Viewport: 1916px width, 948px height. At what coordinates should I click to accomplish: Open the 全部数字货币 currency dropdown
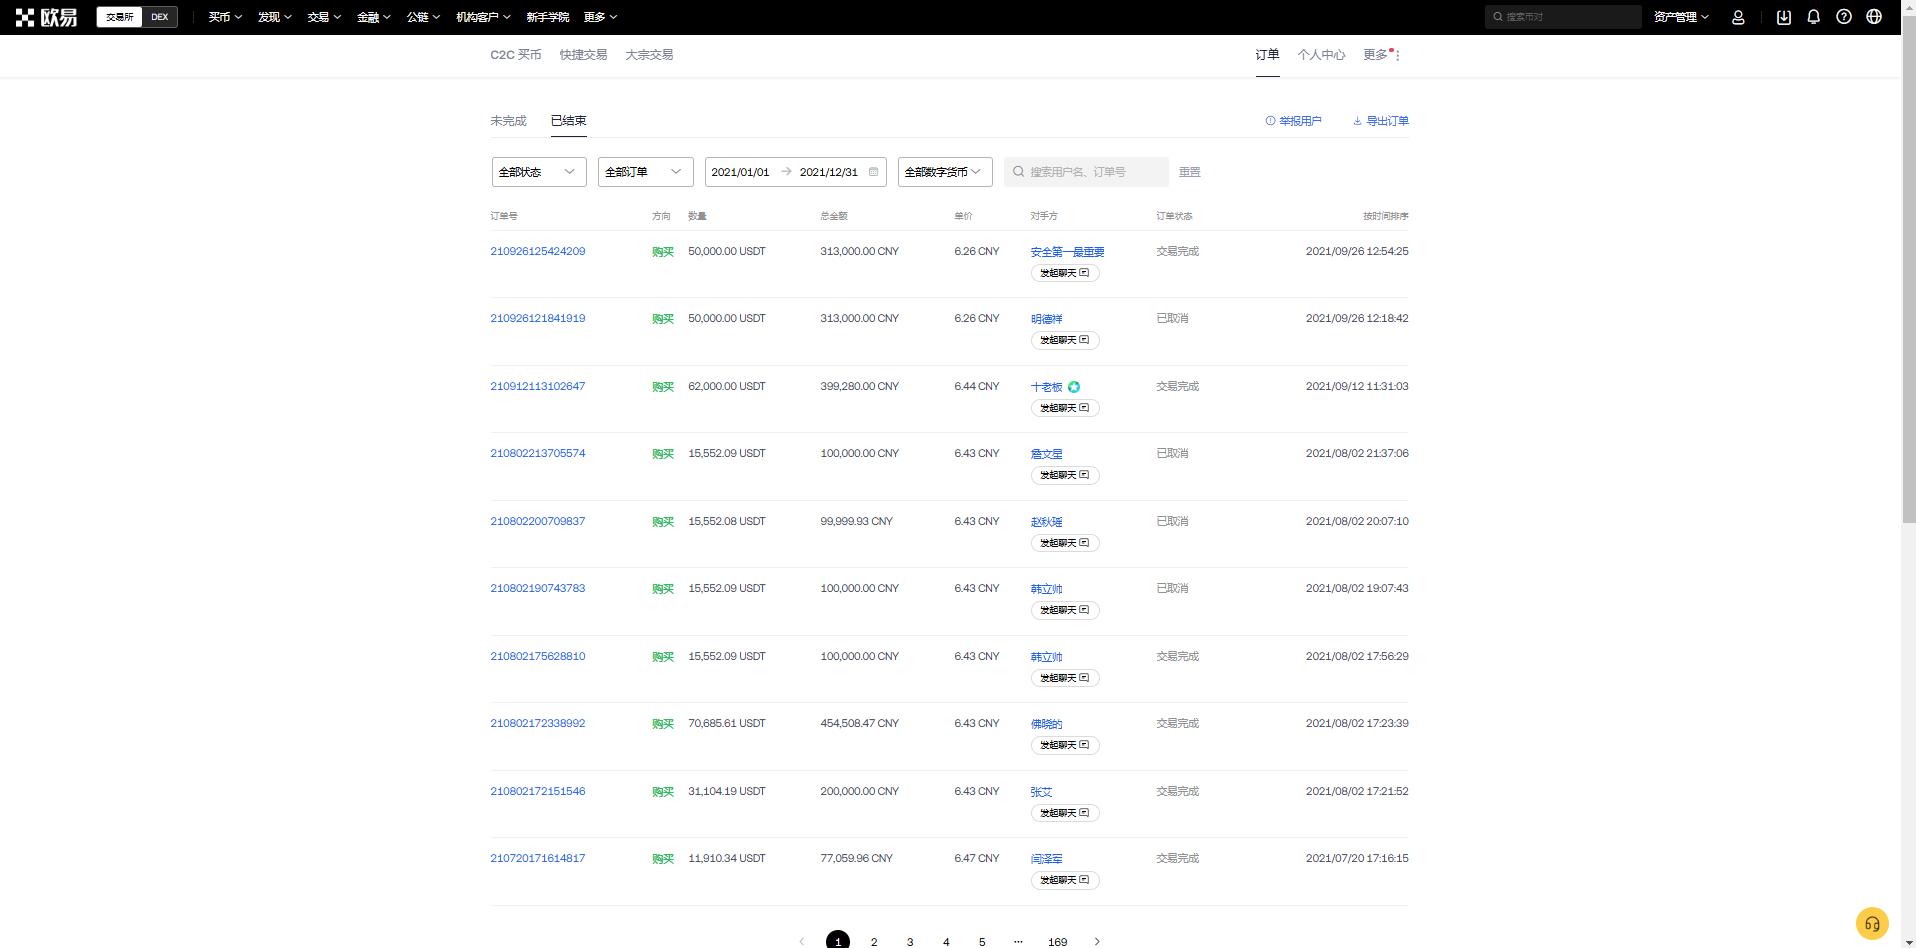(944, 172)
